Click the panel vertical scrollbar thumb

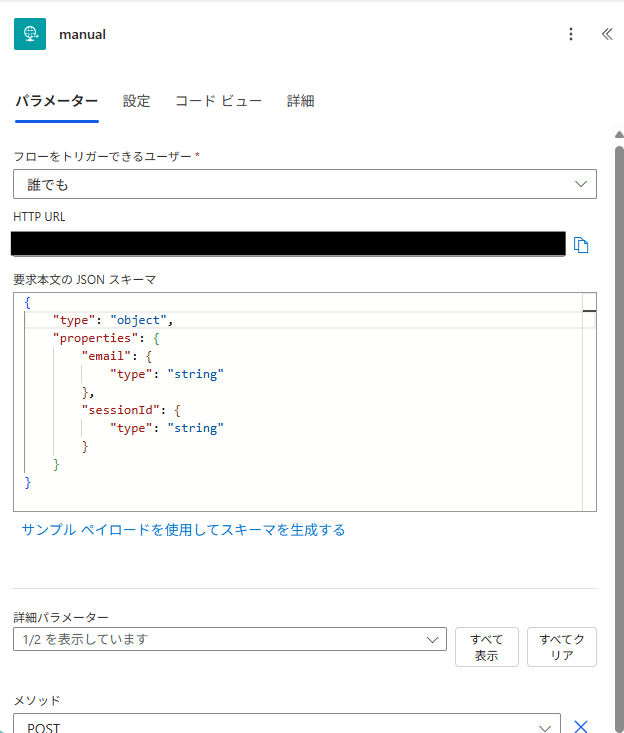(619, 439)
